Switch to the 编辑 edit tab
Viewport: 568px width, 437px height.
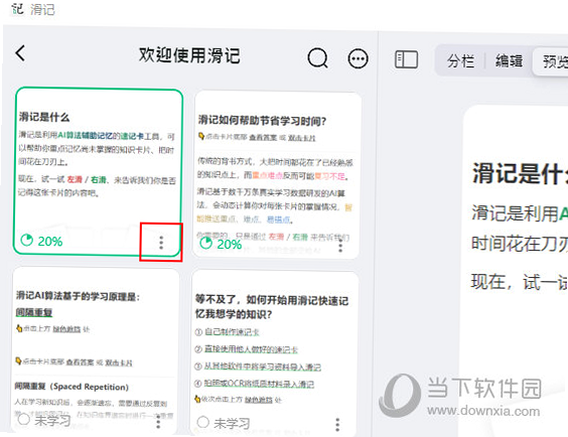[509, 61]
